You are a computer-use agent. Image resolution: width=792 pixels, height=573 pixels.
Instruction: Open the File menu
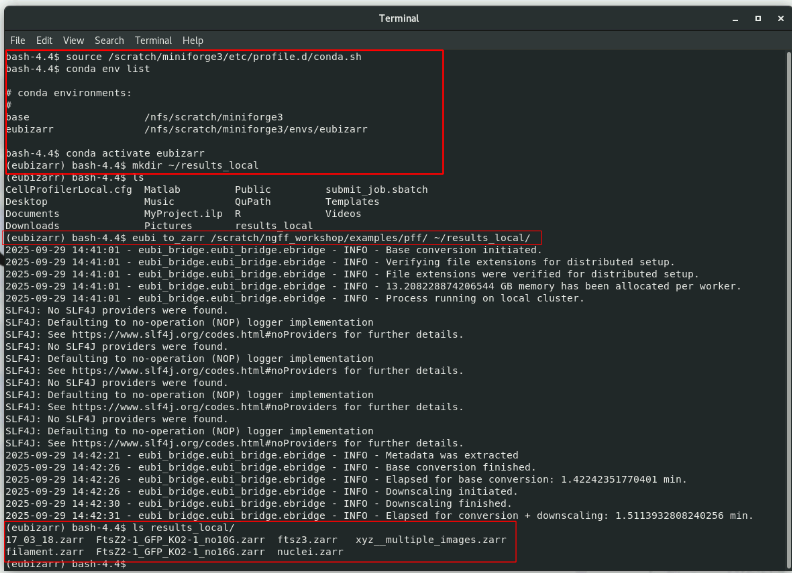click(18, 40)
